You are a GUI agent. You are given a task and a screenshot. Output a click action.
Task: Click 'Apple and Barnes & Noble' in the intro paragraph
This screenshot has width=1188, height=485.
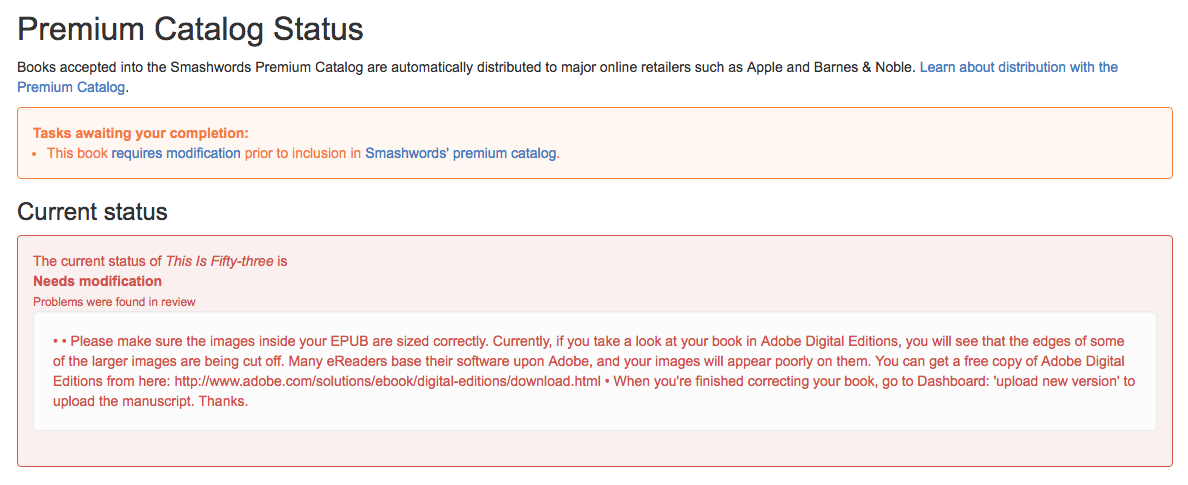pyautogui.click(x=833, y=67)
